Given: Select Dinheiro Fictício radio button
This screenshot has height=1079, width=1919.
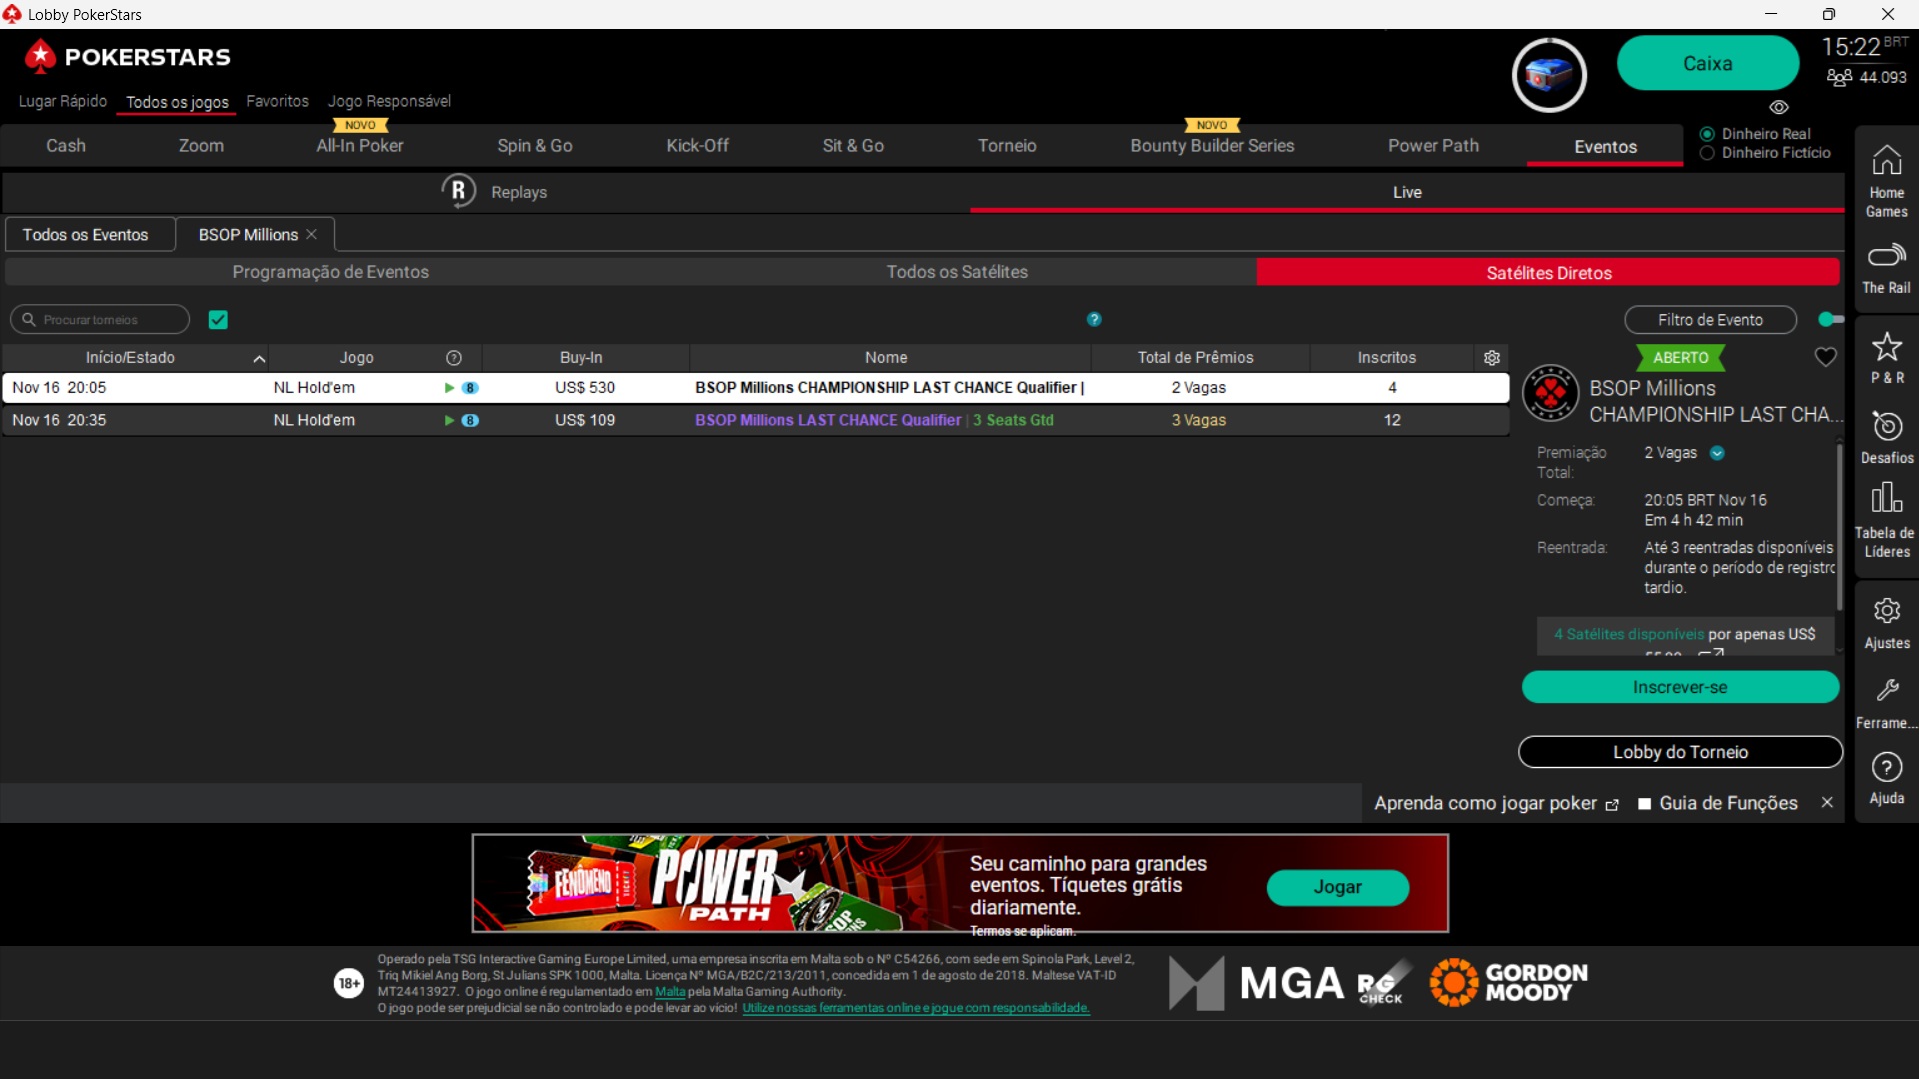Looking at the screenshot, I should pos(1707,153).
